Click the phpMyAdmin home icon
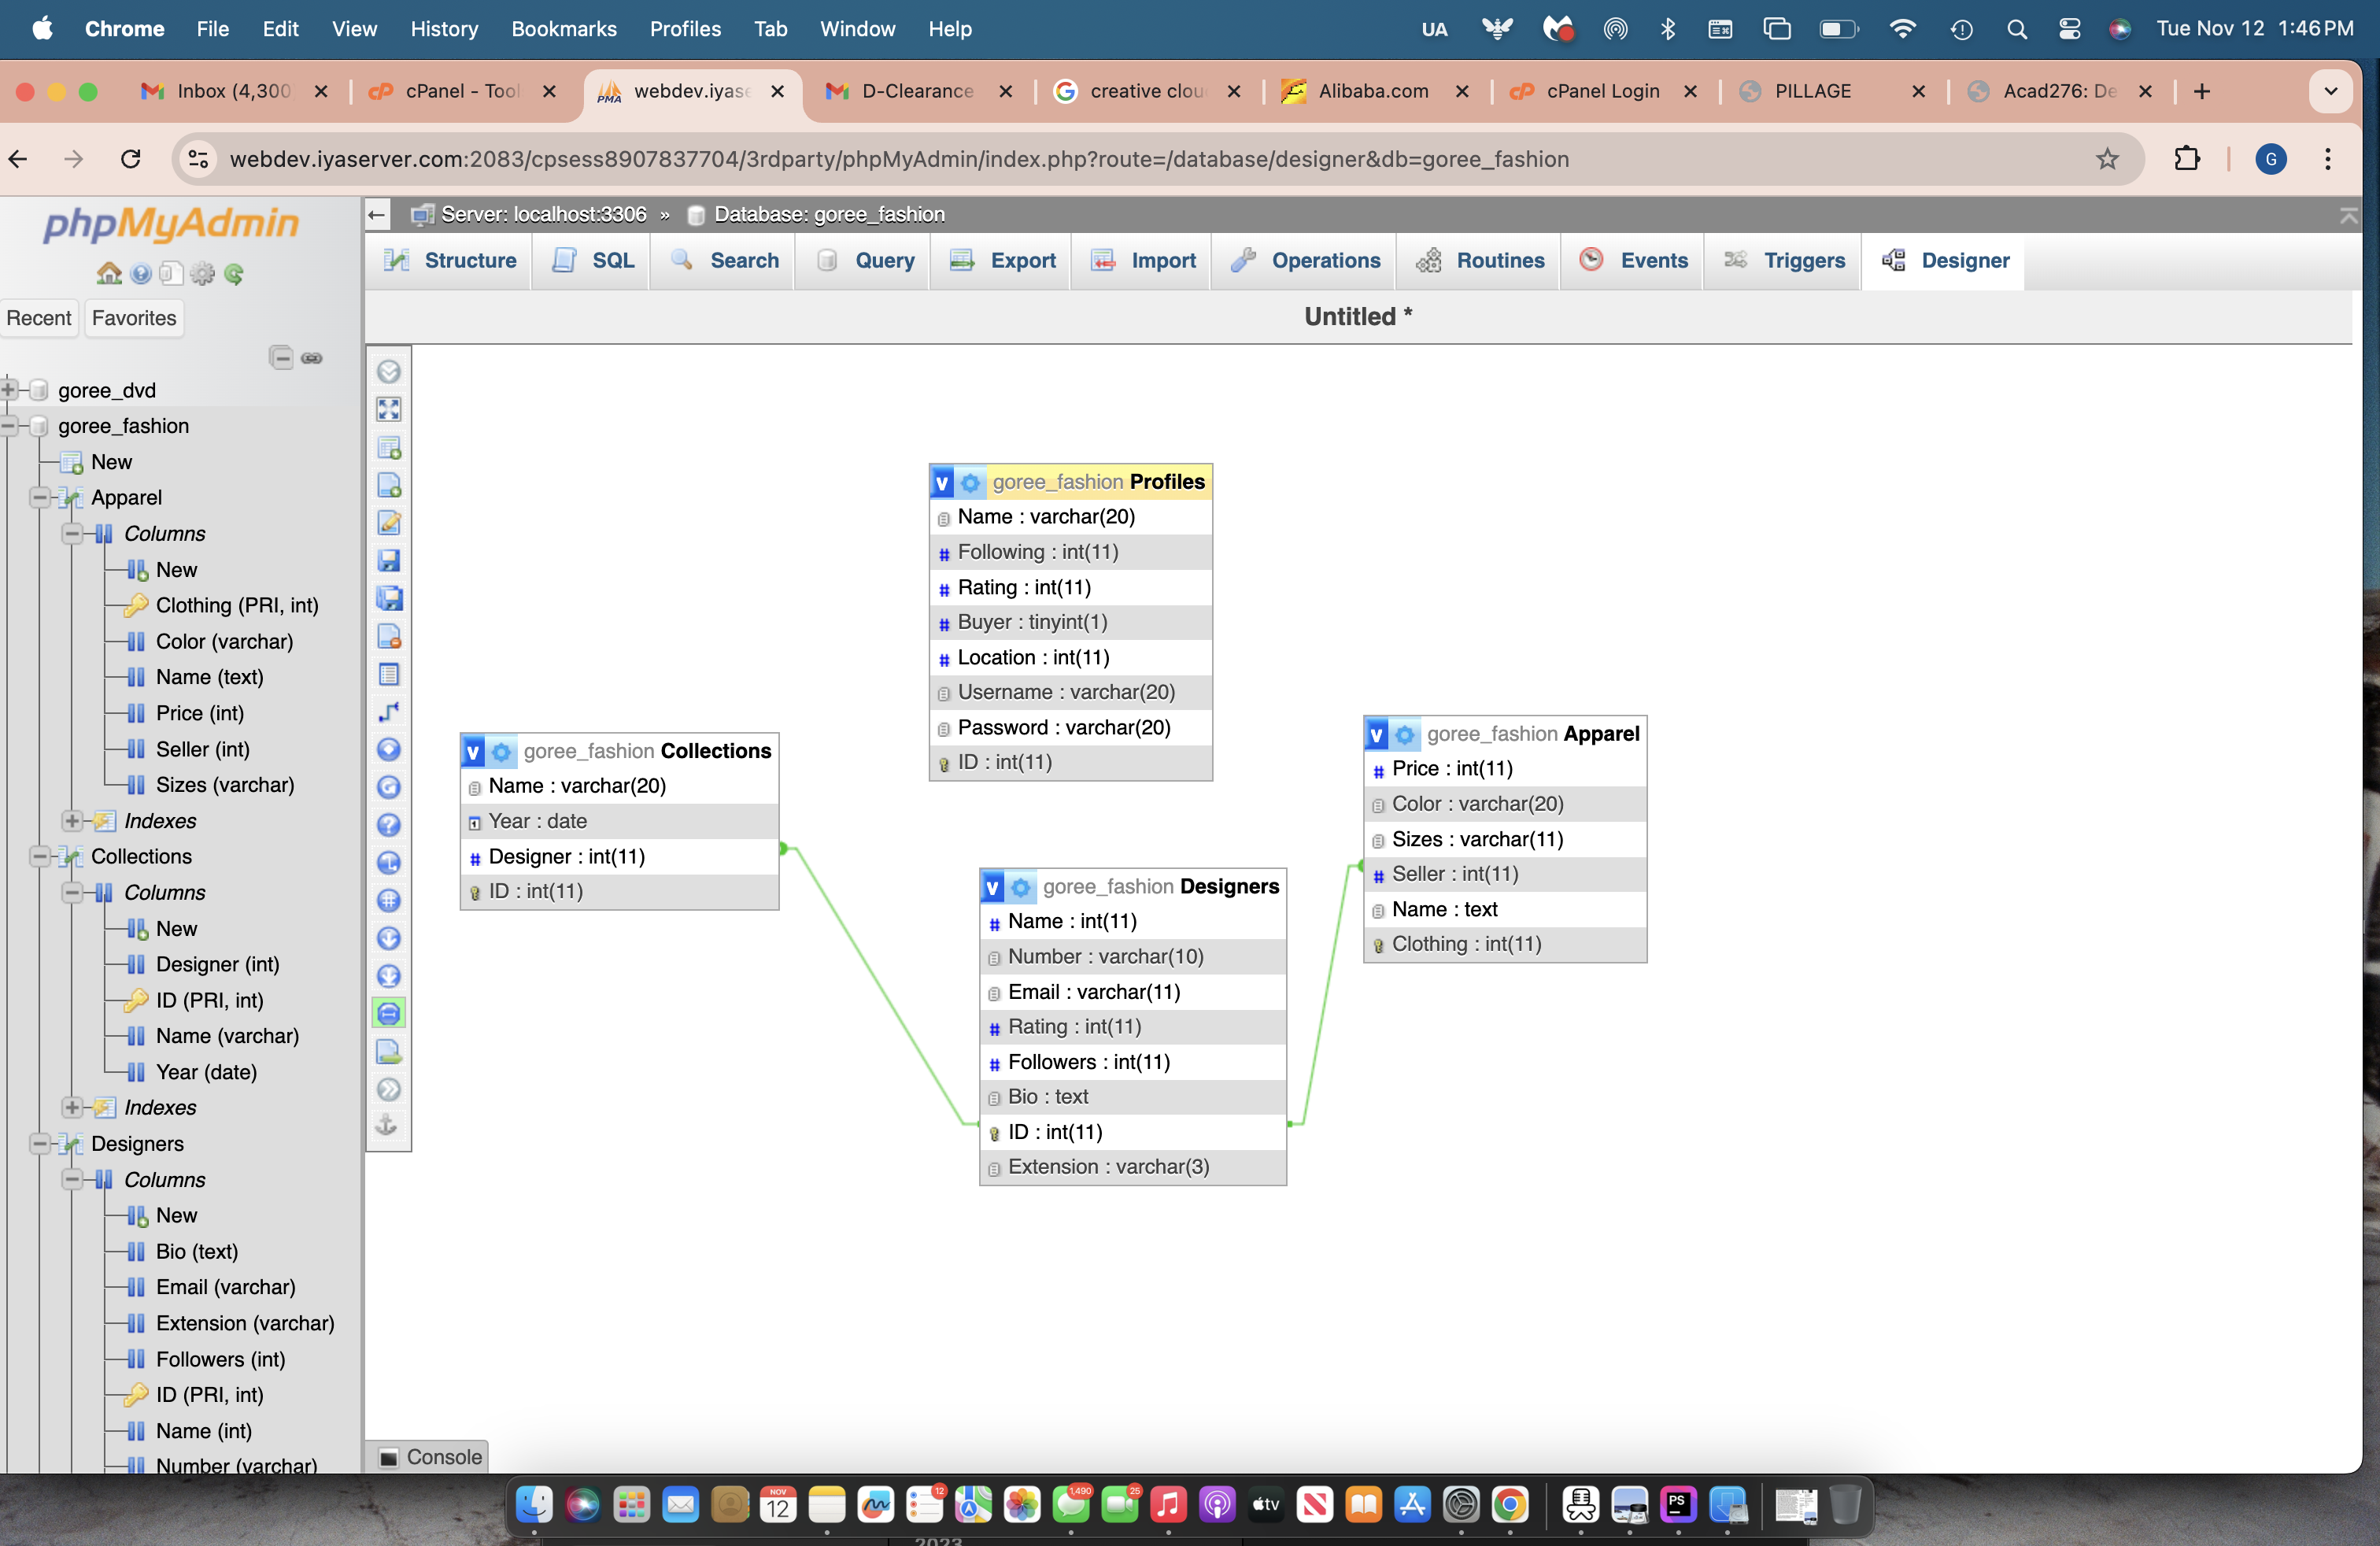Image resolution: width=2380 pixels, height=1546 pixels. [x=108, y=272]
